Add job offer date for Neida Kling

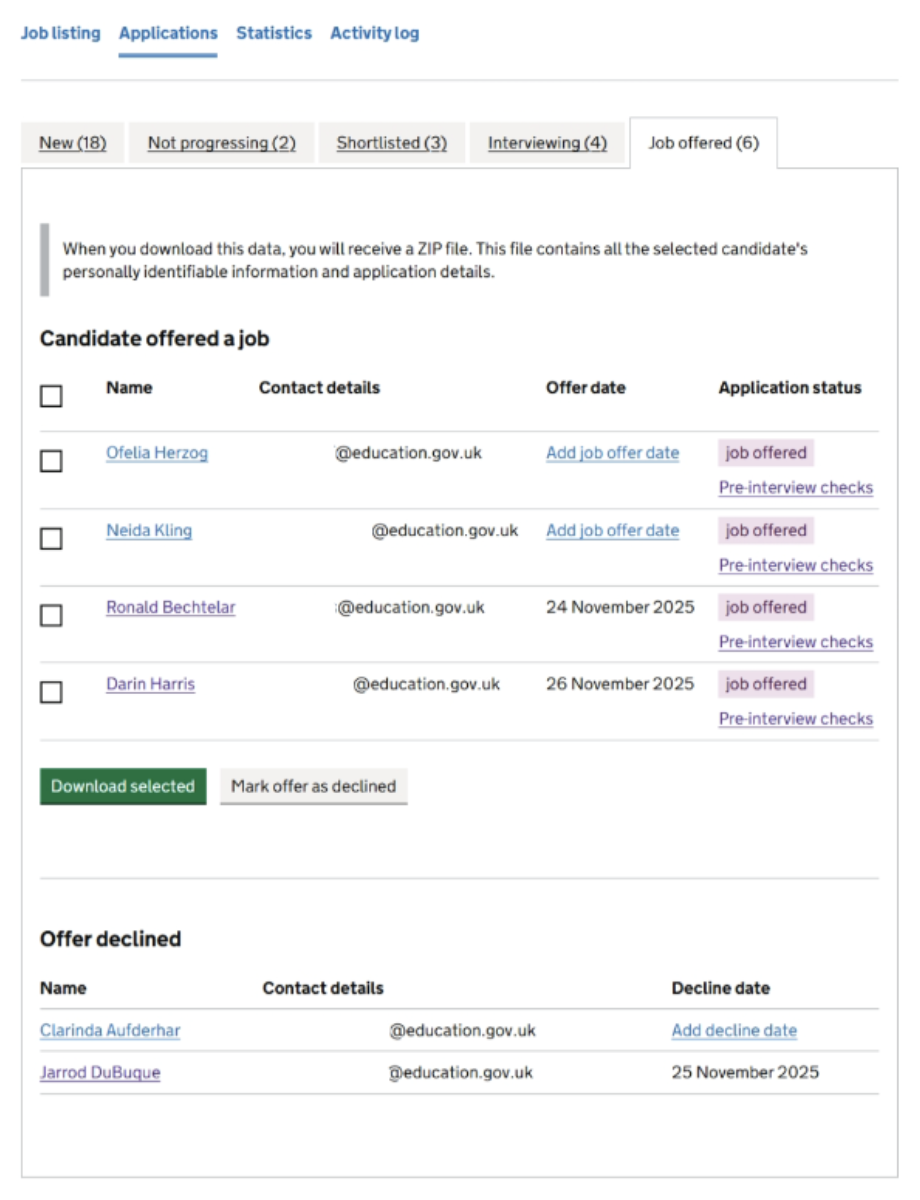click(x=612, y=531)
